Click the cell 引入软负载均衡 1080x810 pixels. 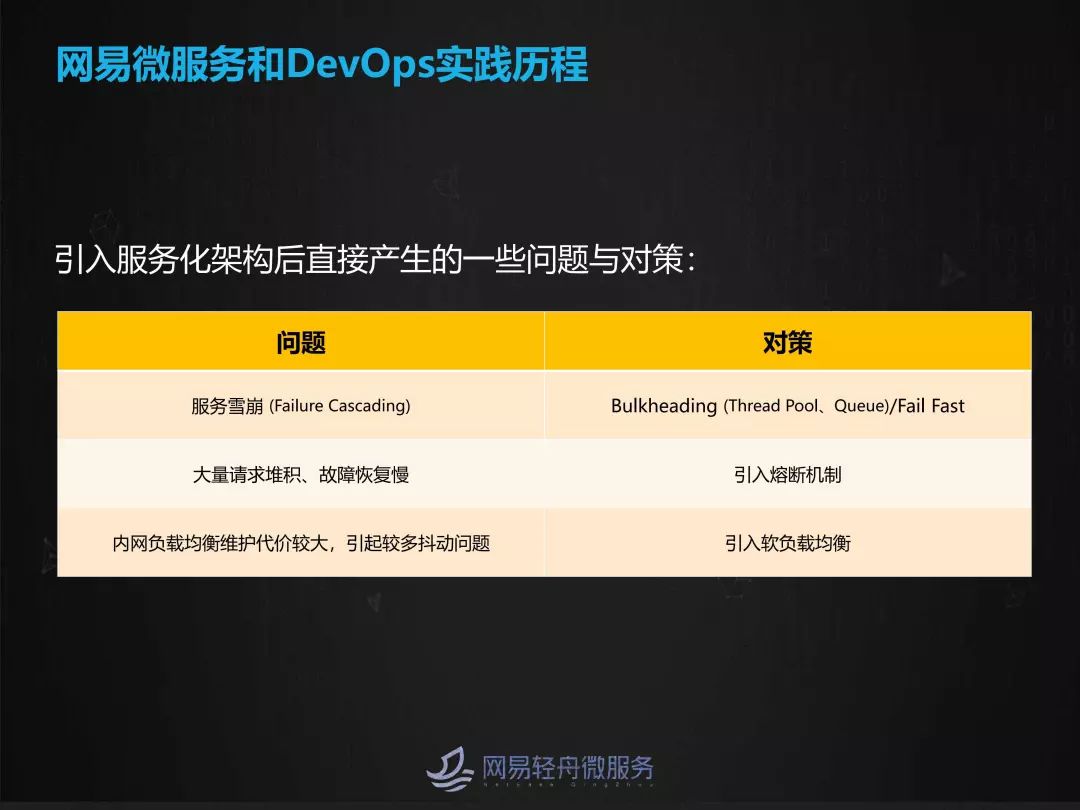[788, 543]
